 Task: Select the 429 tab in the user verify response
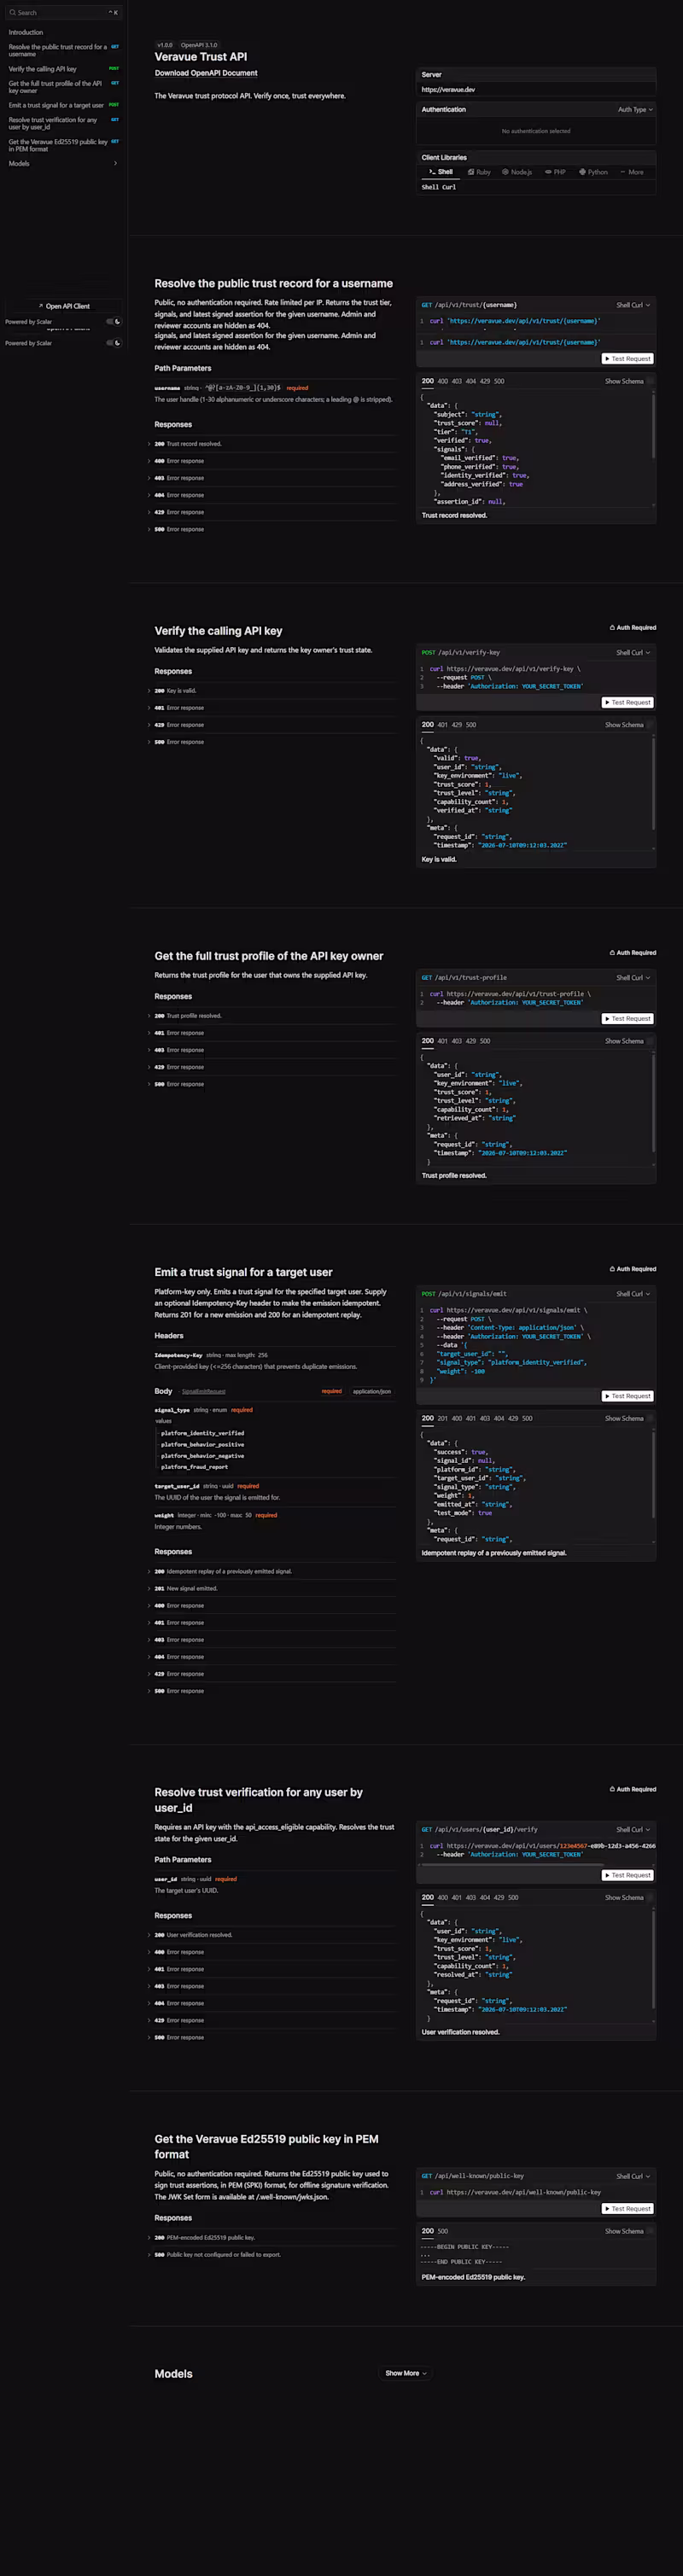click(499, 1897)
